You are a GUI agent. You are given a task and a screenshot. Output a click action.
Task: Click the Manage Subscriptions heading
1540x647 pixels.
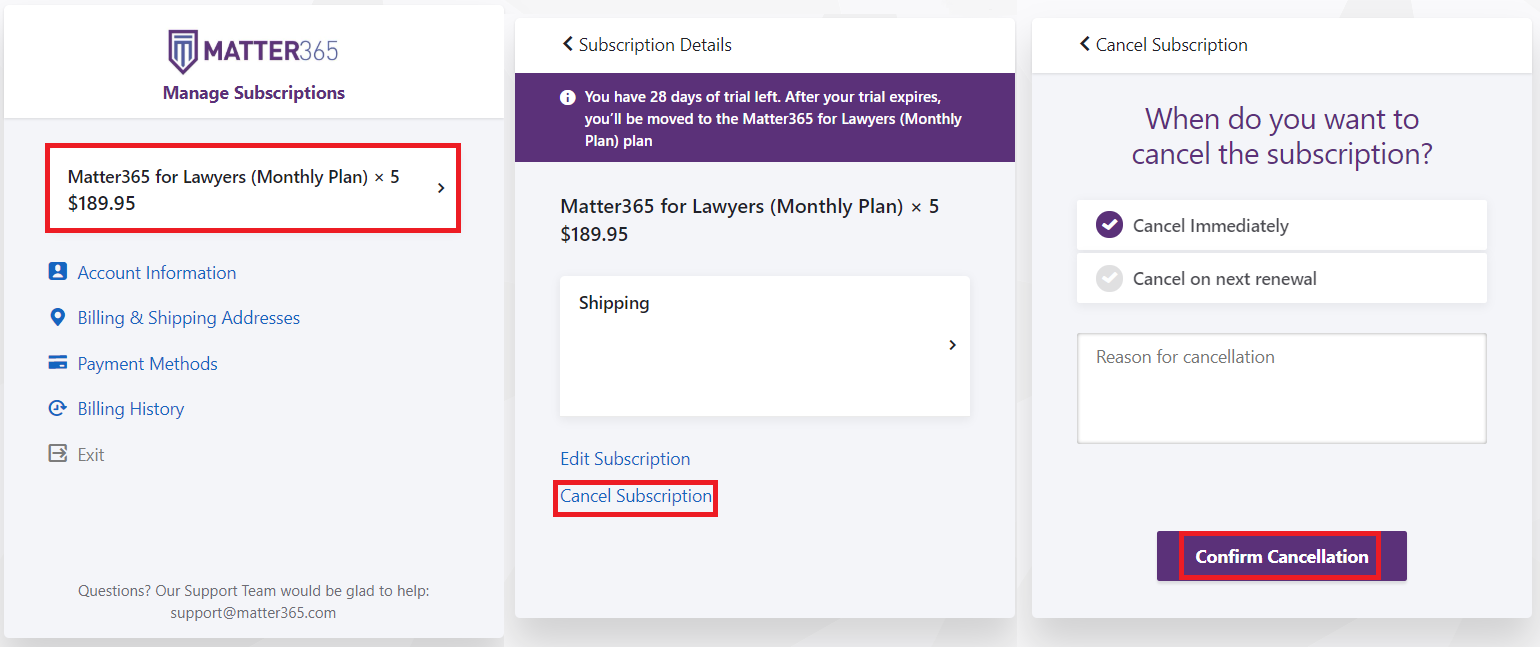click(254, 93)
